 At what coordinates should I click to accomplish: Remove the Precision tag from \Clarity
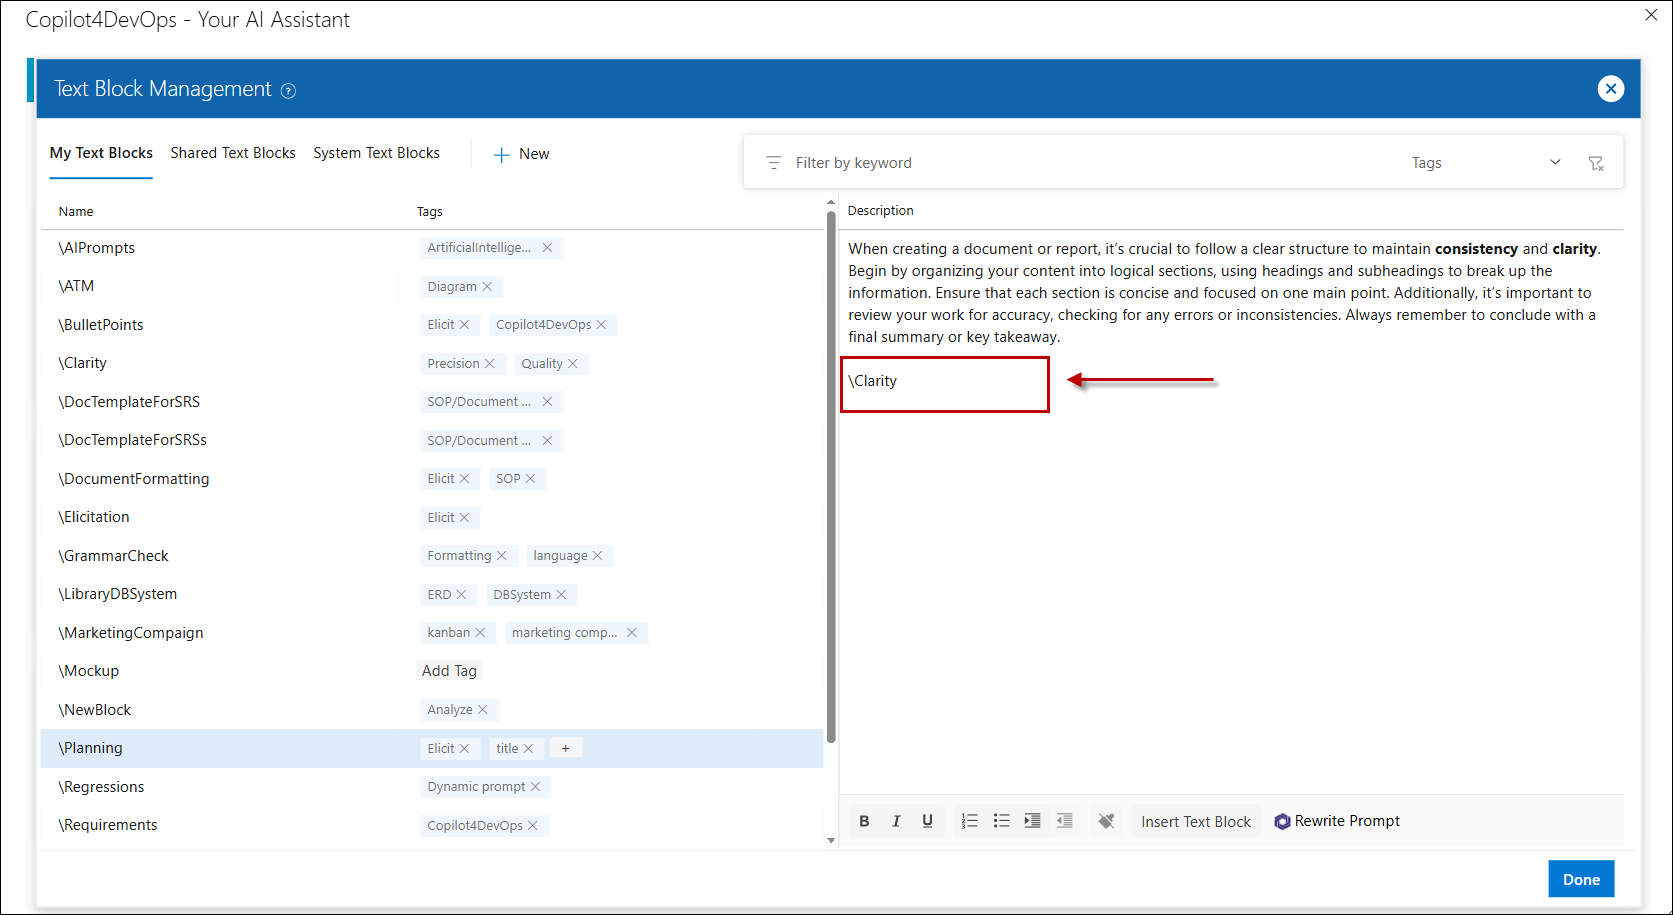point(490,364)
